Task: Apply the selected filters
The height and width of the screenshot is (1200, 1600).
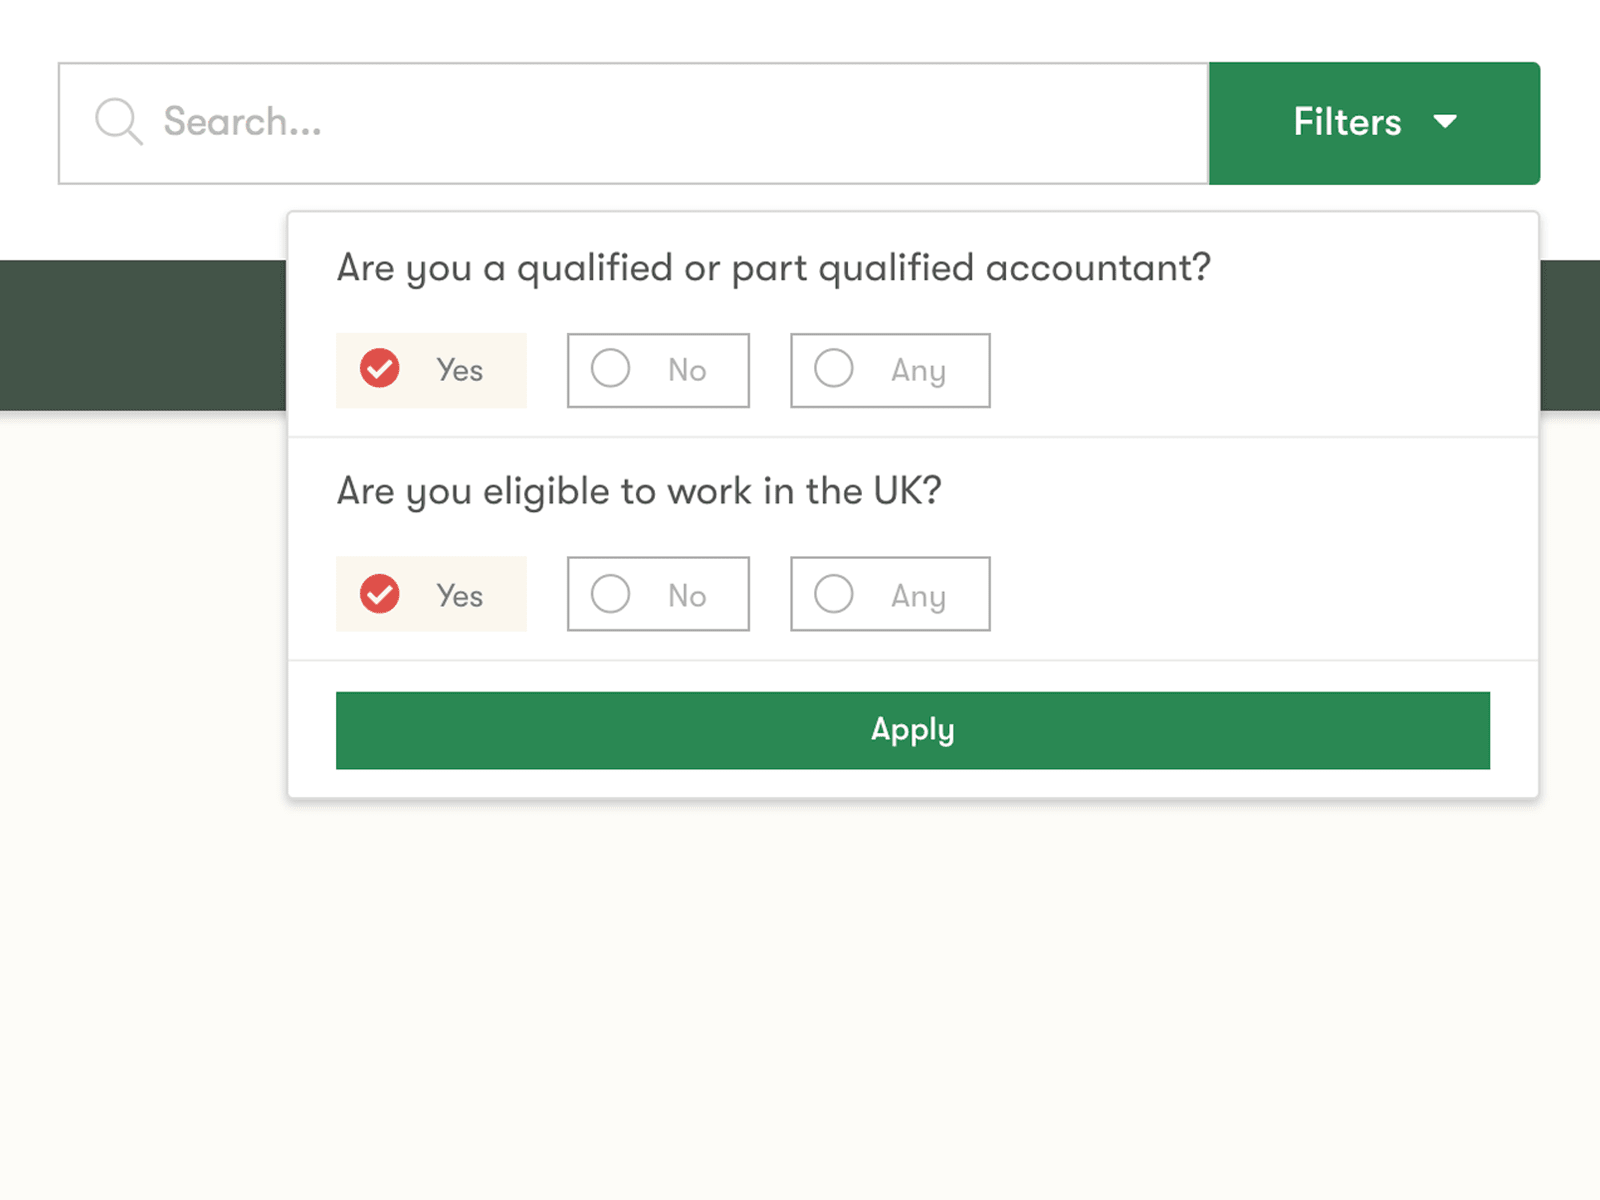Action: point(912,730)
